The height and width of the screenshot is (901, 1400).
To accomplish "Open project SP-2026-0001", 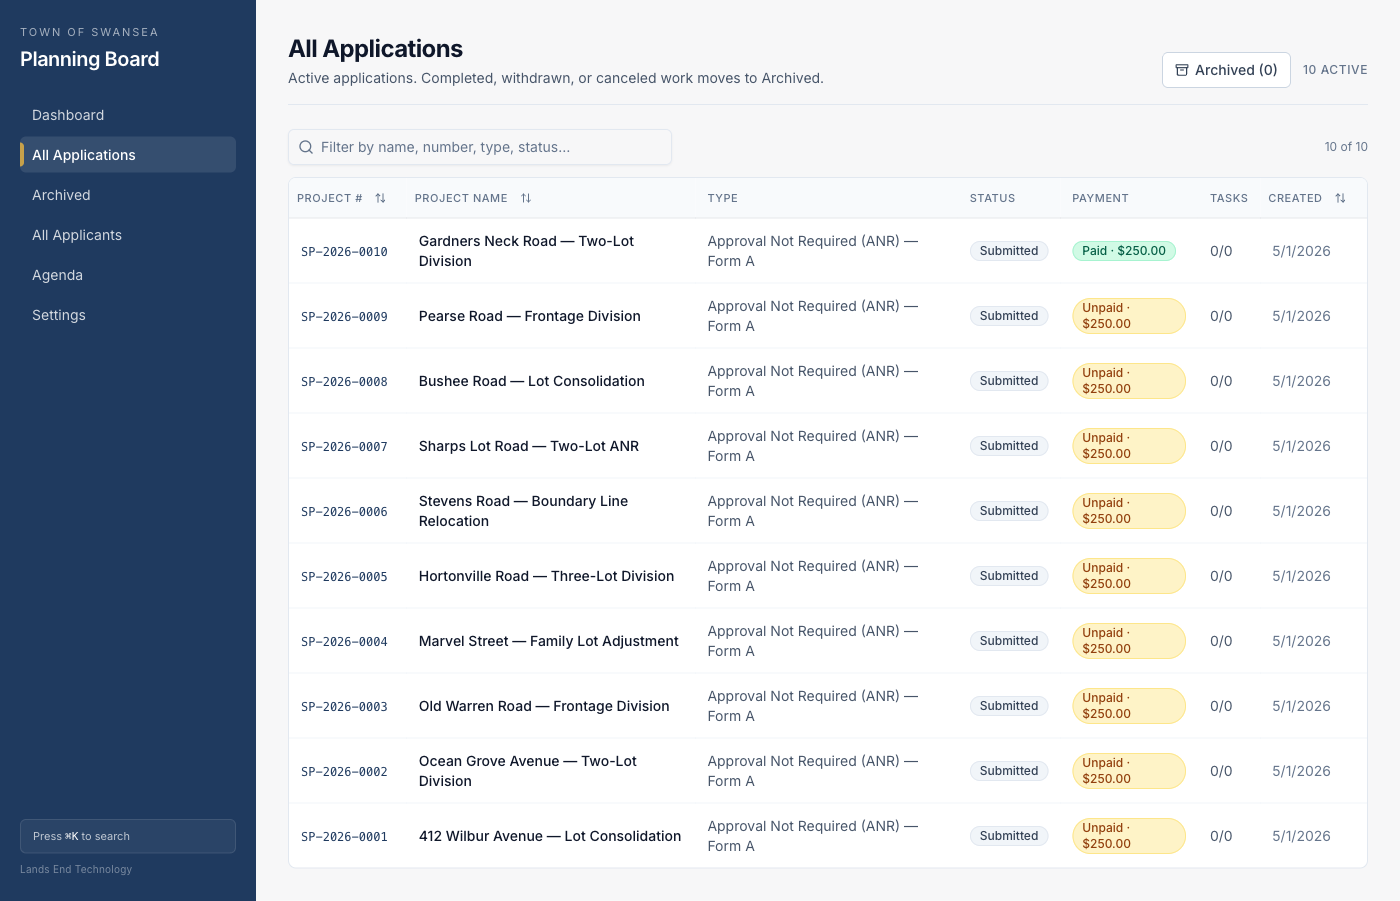I will pos(344,837).
